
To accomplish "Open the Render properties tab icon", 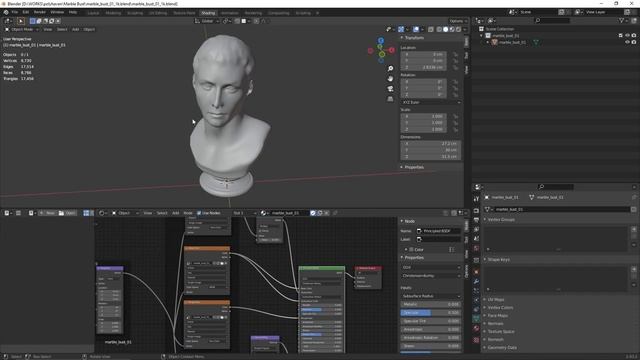I will pyautogui.click(x=476, y=211).
